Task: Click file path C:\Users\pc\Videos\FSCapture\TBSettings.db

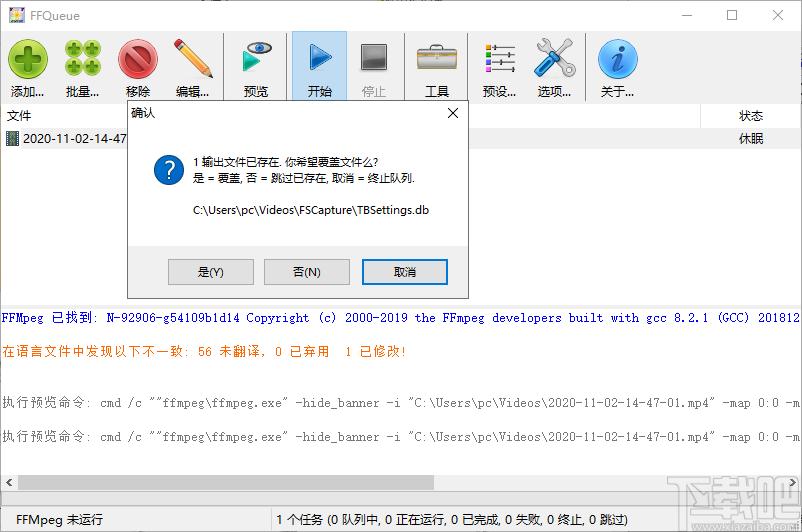Action: point(311,210)
